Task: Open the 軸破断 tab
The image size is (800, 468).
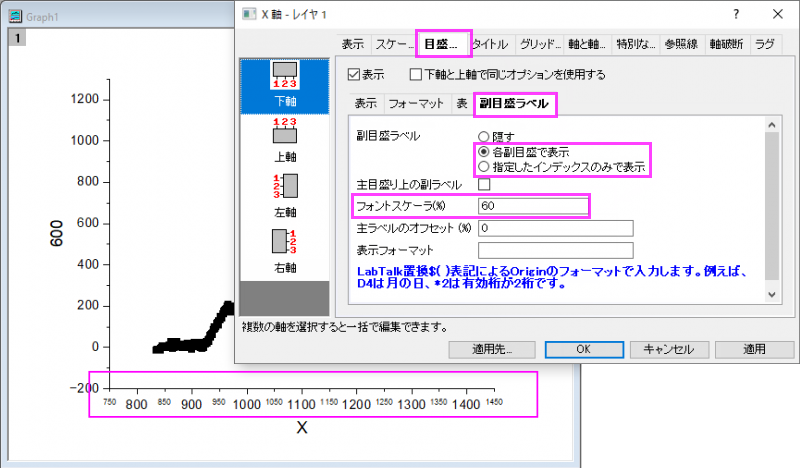Action: [727, 44]
